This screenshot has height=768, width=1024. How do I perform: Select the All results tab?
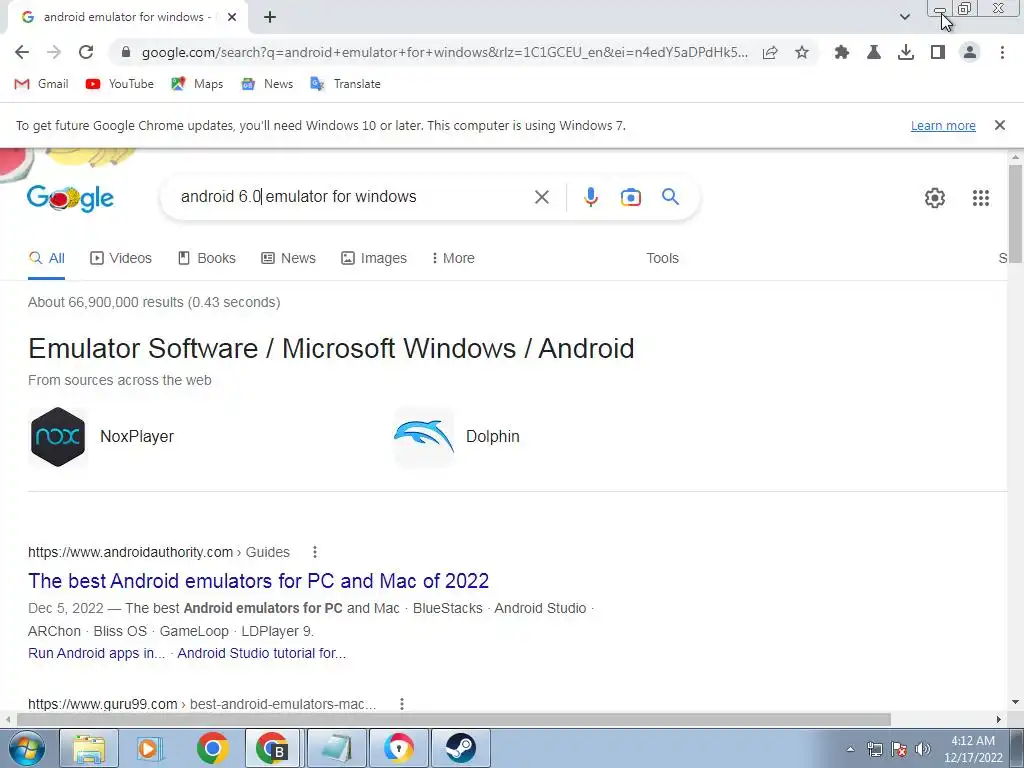(x=46, y=259)
